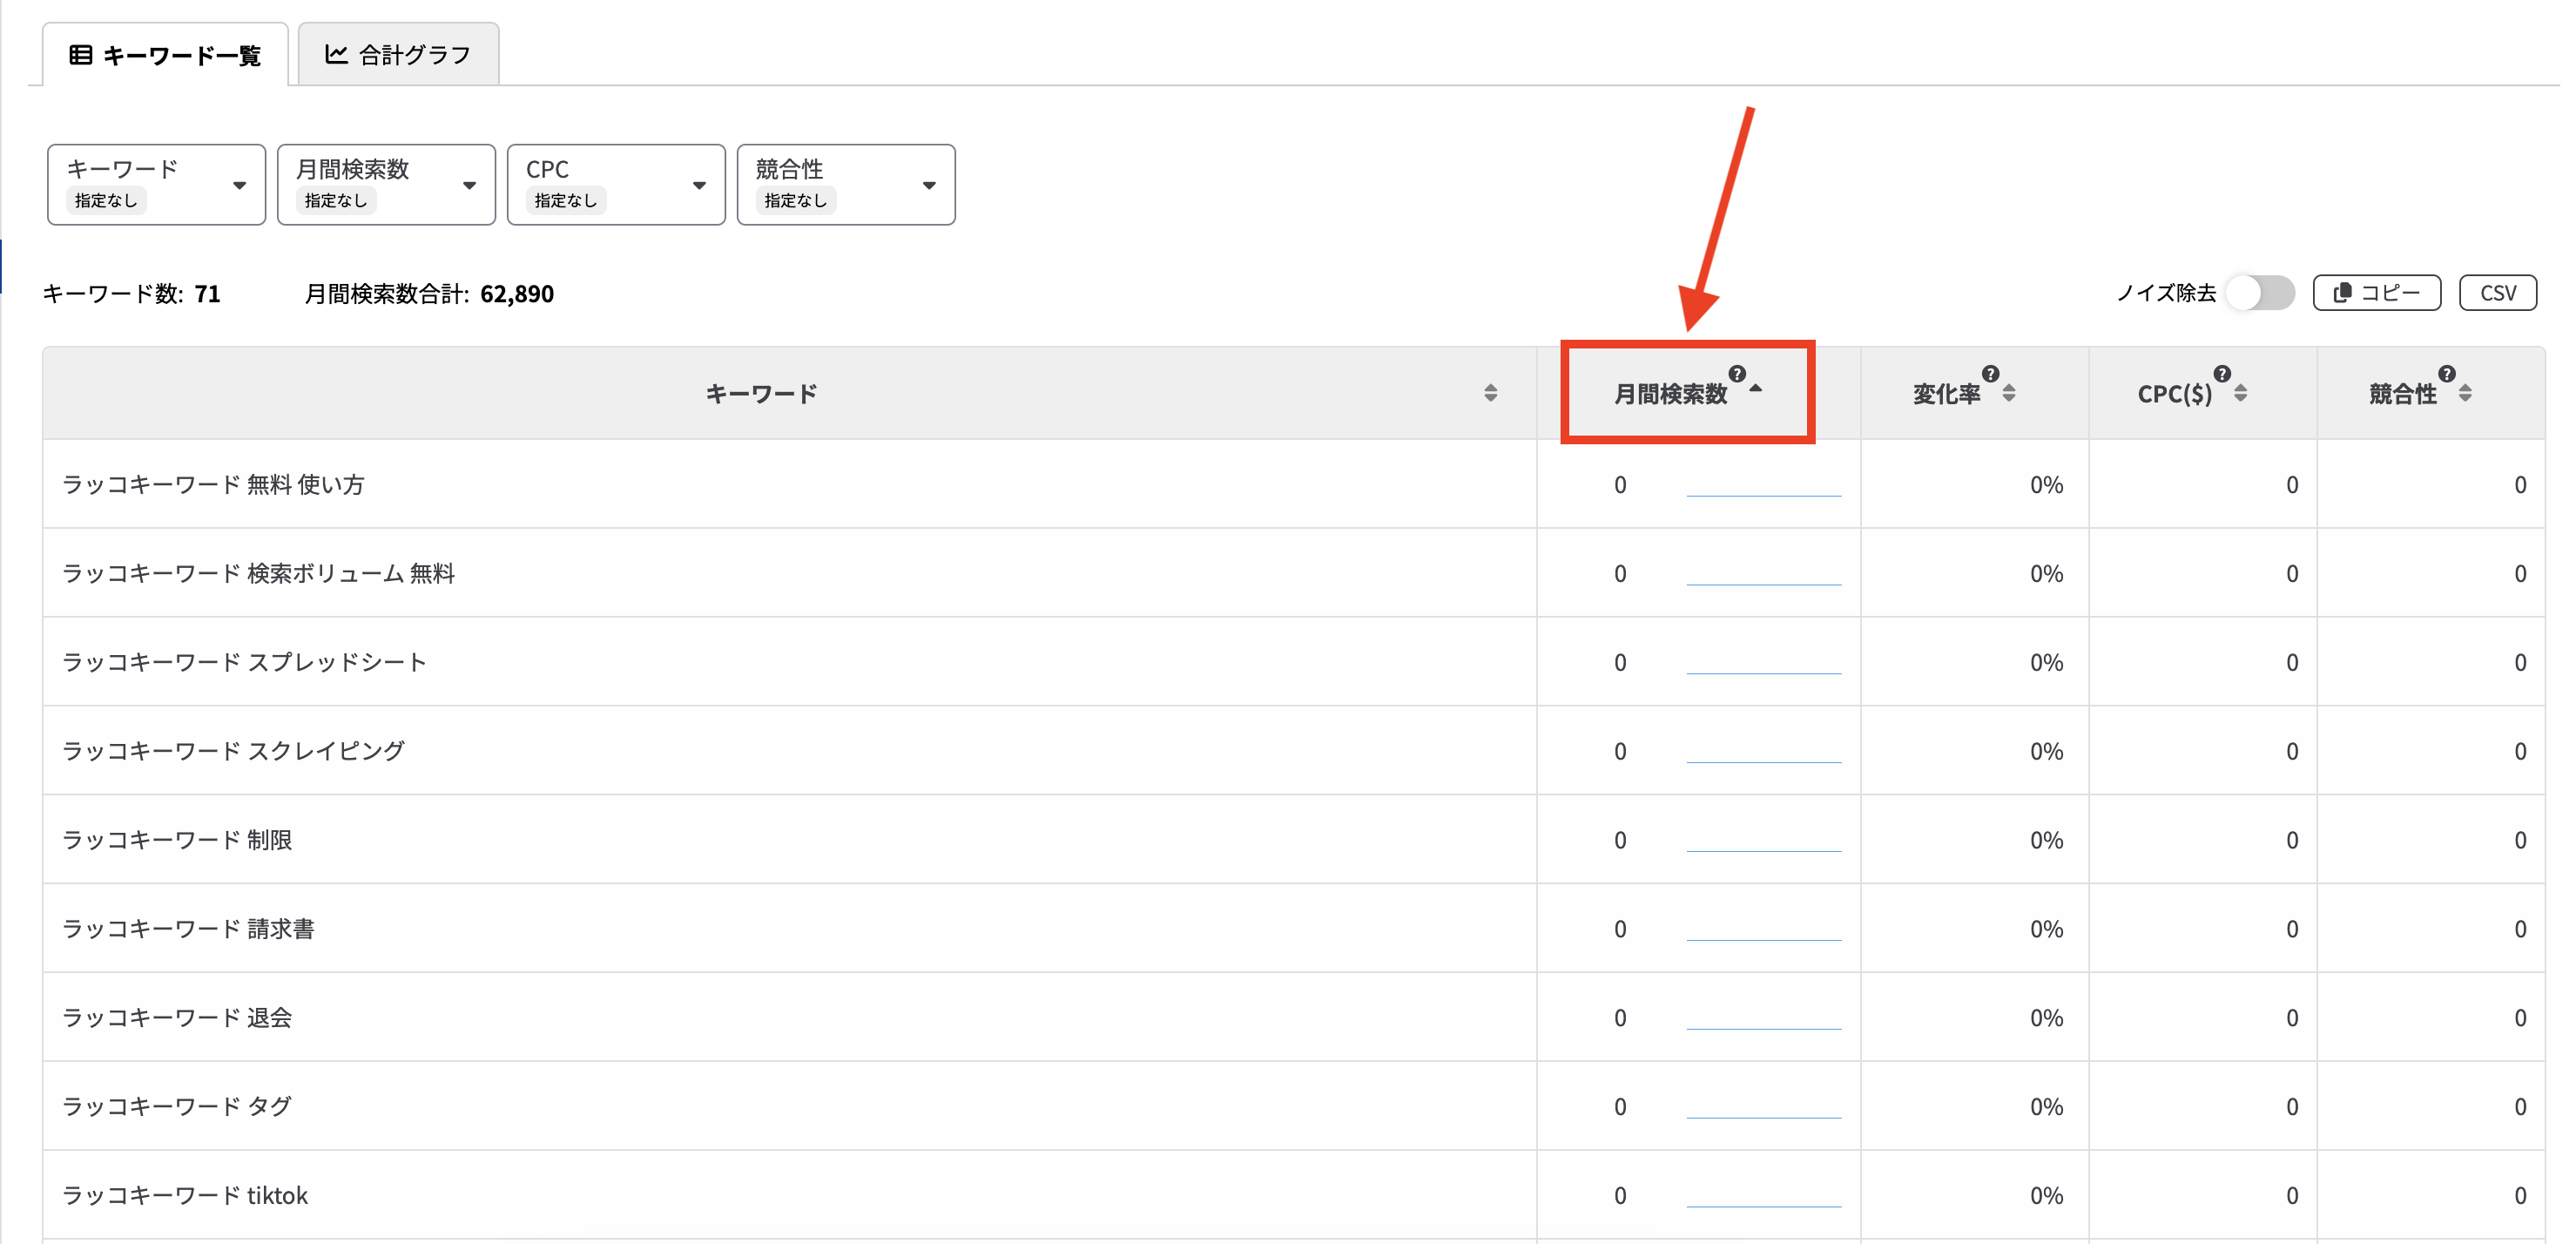Click the 競合性 column header label
The width and height of the screenshot is (2576, 1244).
coord(2402,394)
